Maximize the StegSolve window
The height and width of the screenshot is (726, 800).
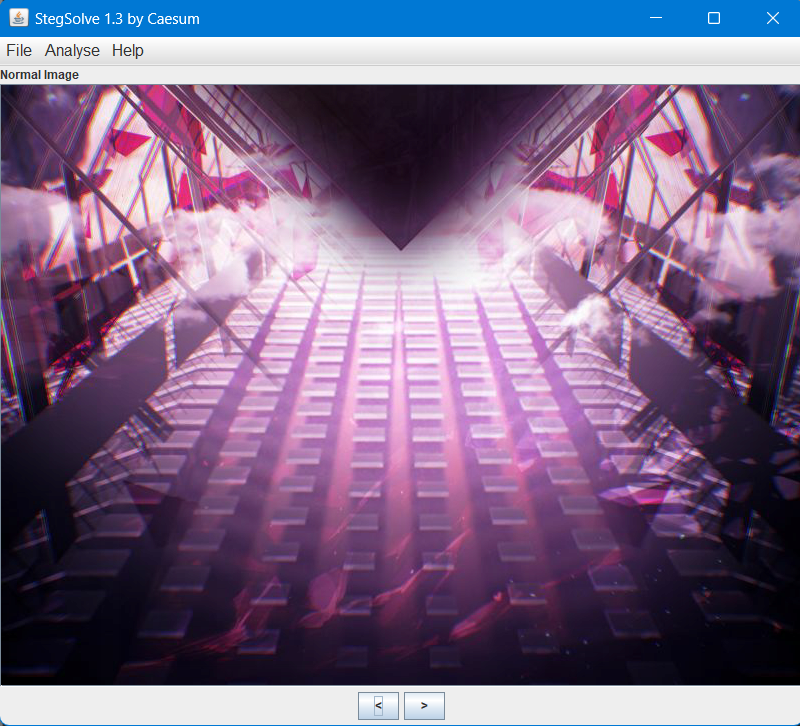click(x=714, y=18)
